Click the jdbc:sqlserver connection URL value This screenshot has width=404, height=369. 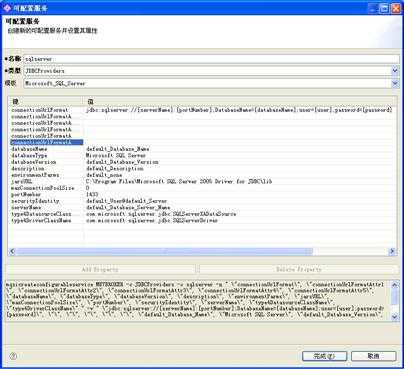(239, 110)
